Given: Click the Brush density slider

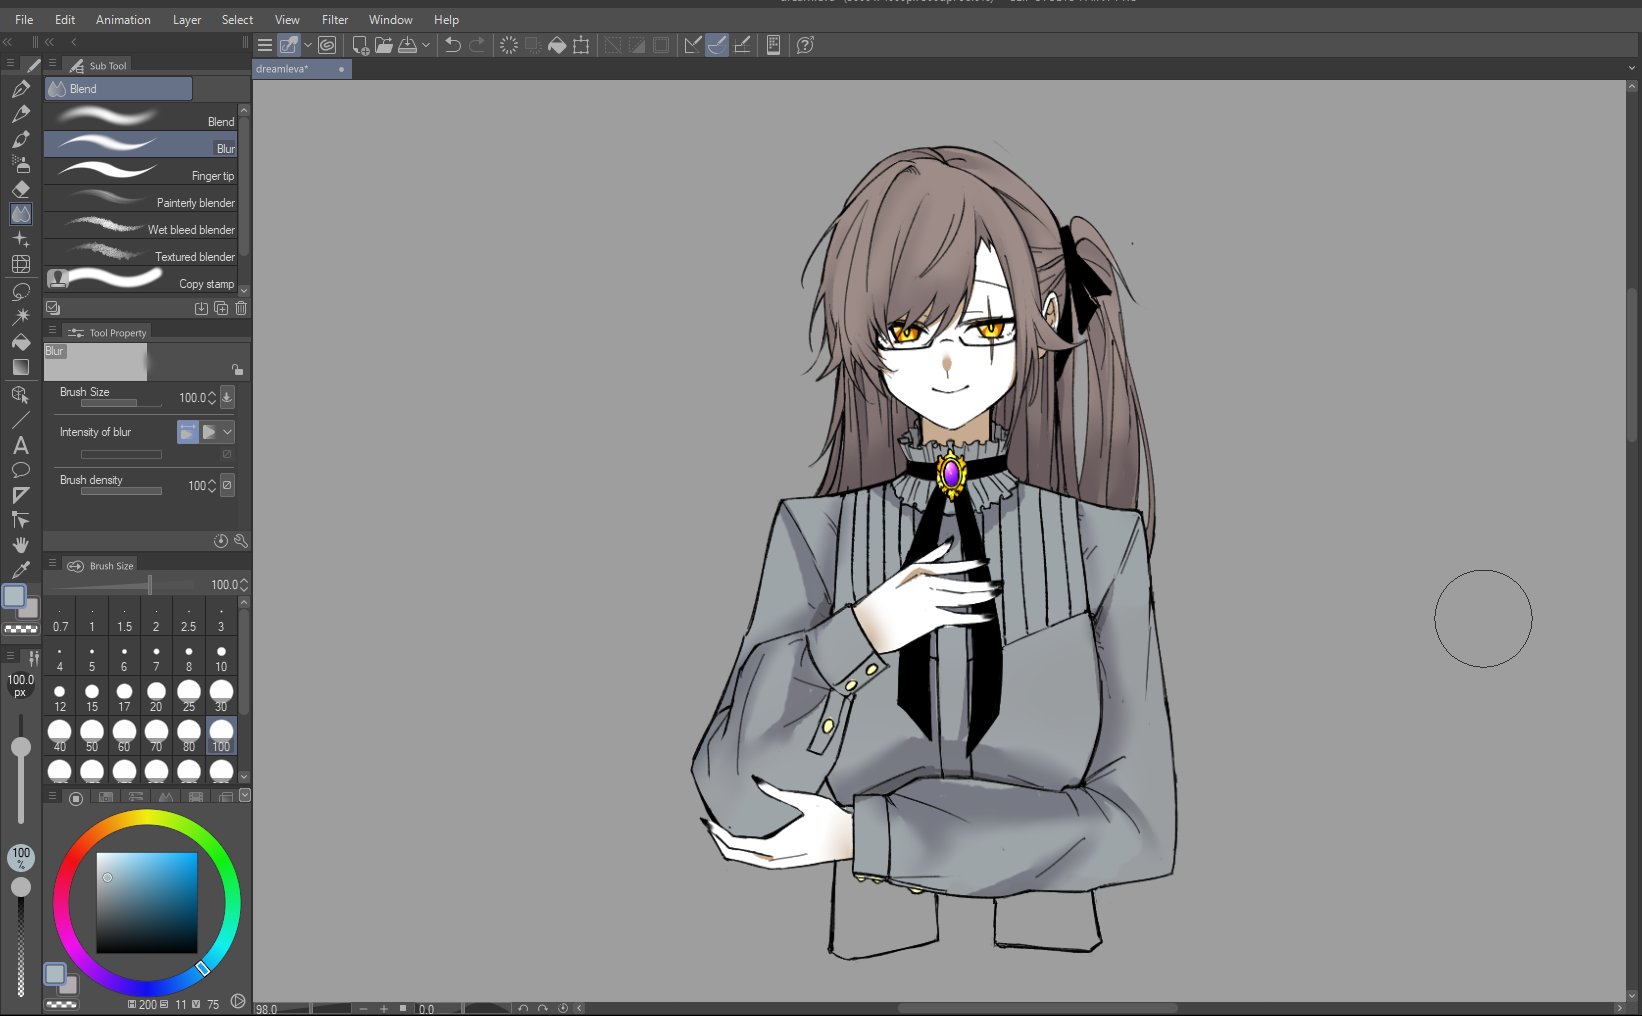Looking at the screenshot, I should pyautogui.click(x=121, y=491).
